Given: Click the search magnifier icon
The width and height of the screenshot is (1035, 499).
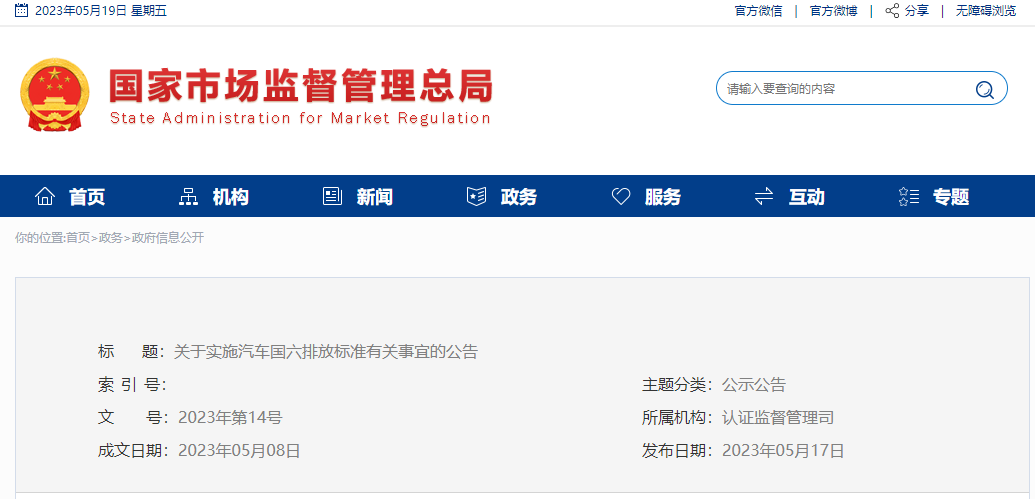Looking at the screenshot, I should pos(984,89).
